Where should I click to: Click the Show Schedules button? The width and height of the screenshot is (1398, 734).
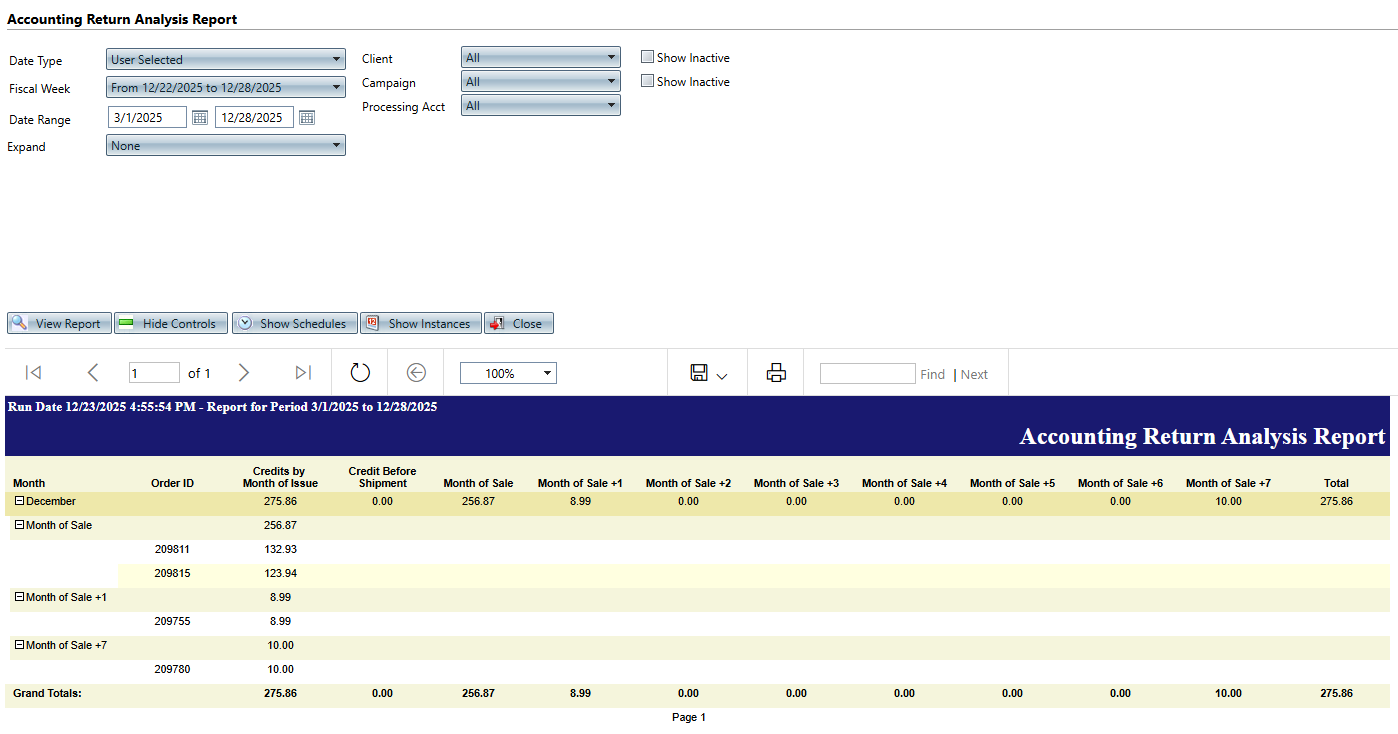tap(294, 324)
